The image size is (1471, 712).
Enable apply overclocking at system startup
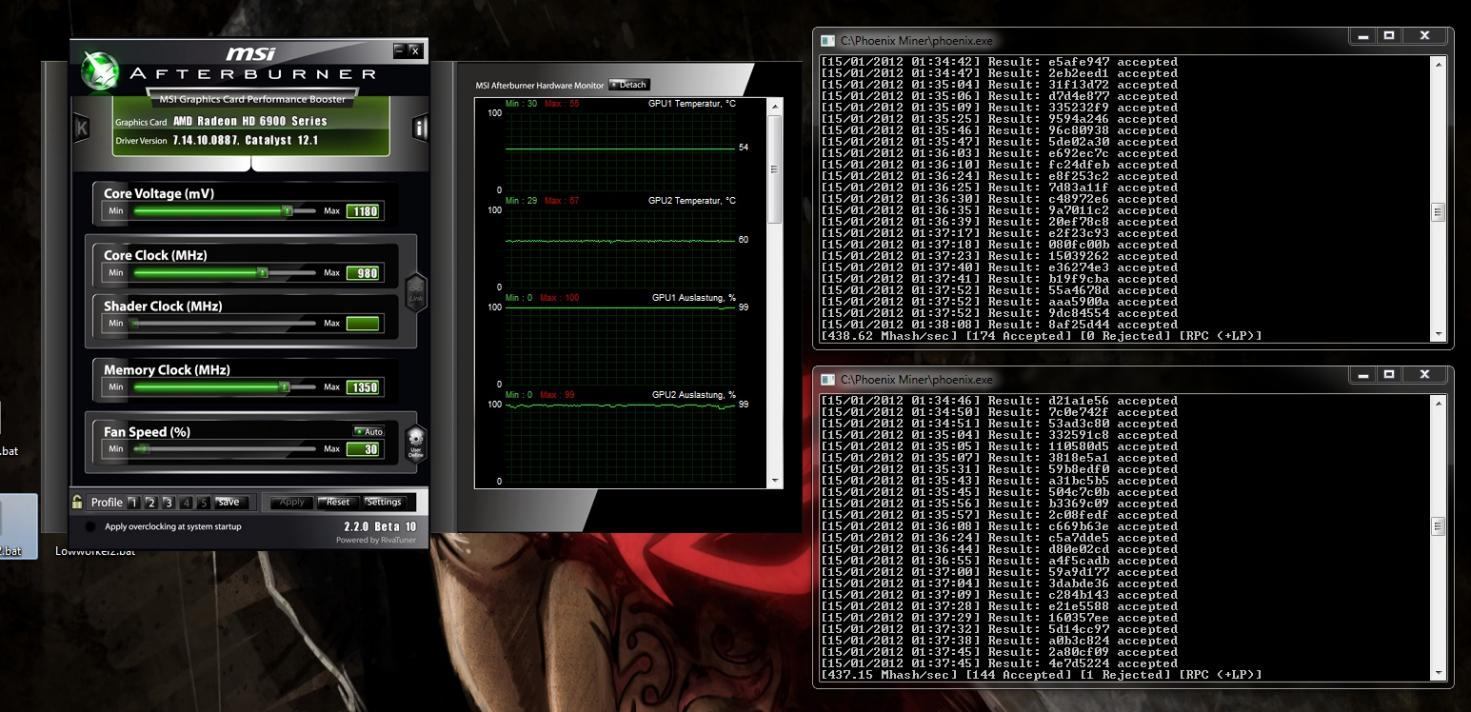[91, 527]
